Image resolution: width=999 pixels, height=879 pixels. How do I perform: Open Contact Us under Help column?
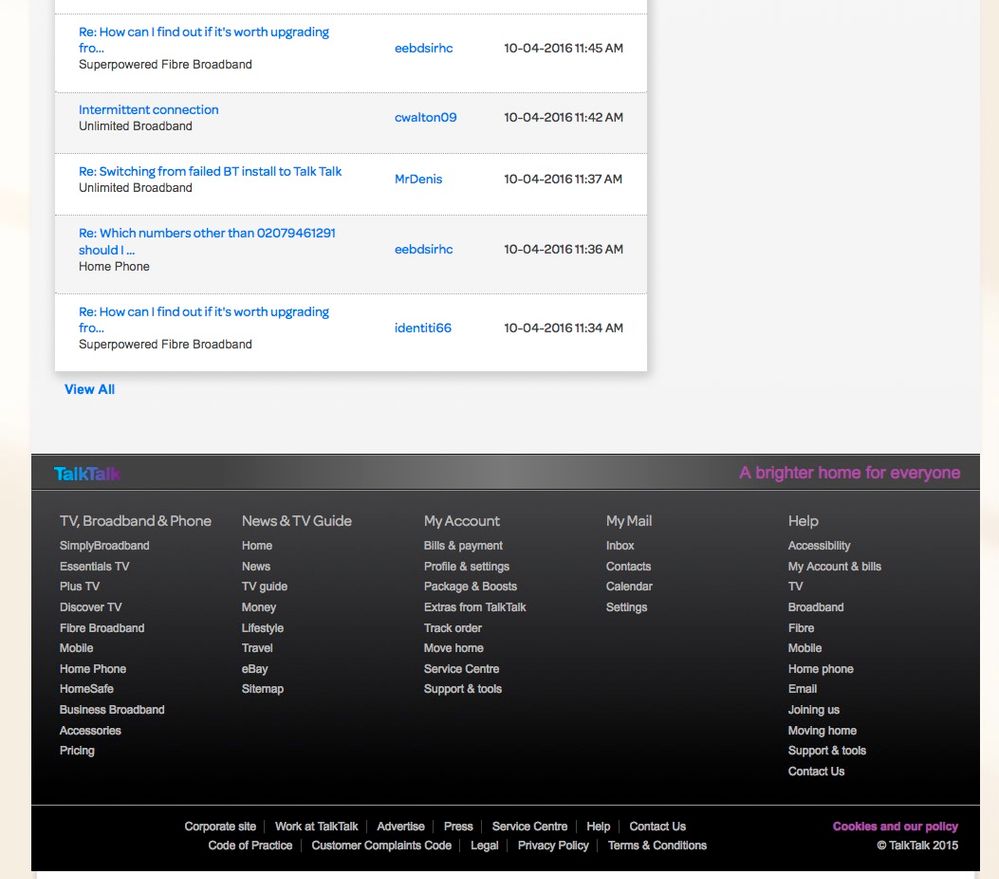click(817, 771)
